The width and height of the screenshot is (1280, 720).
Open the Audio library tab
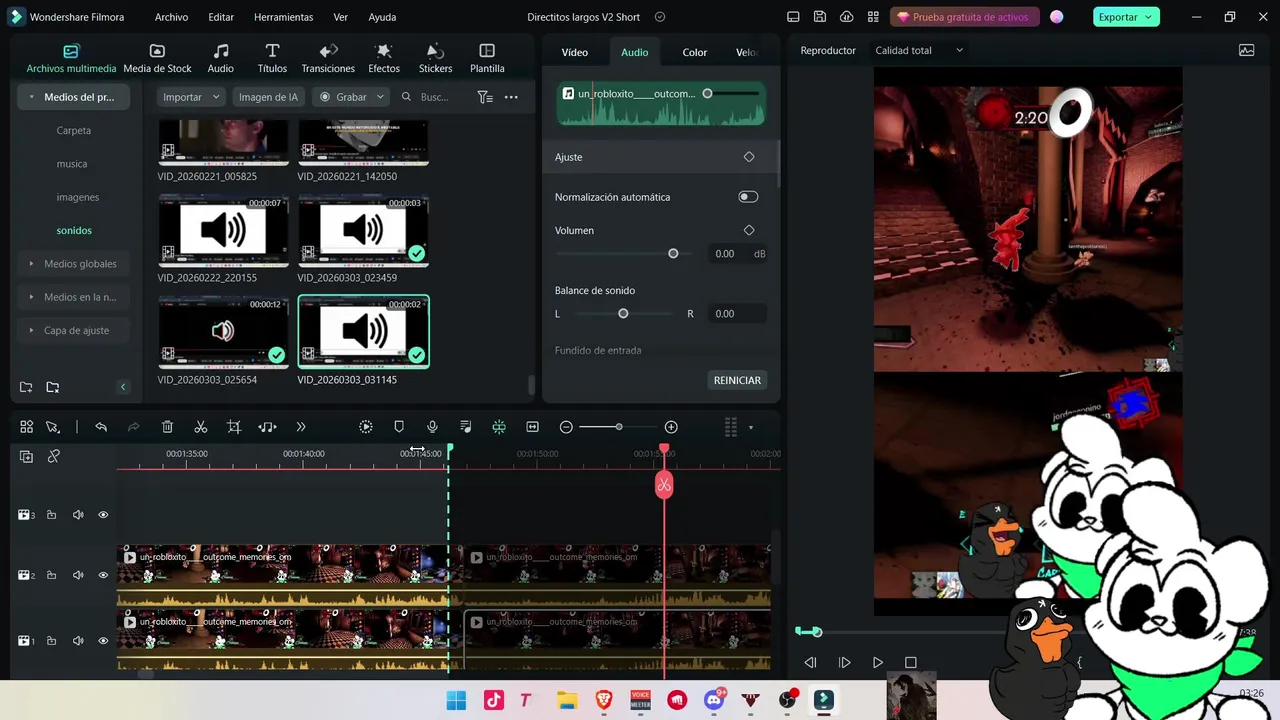pos(220,59)
